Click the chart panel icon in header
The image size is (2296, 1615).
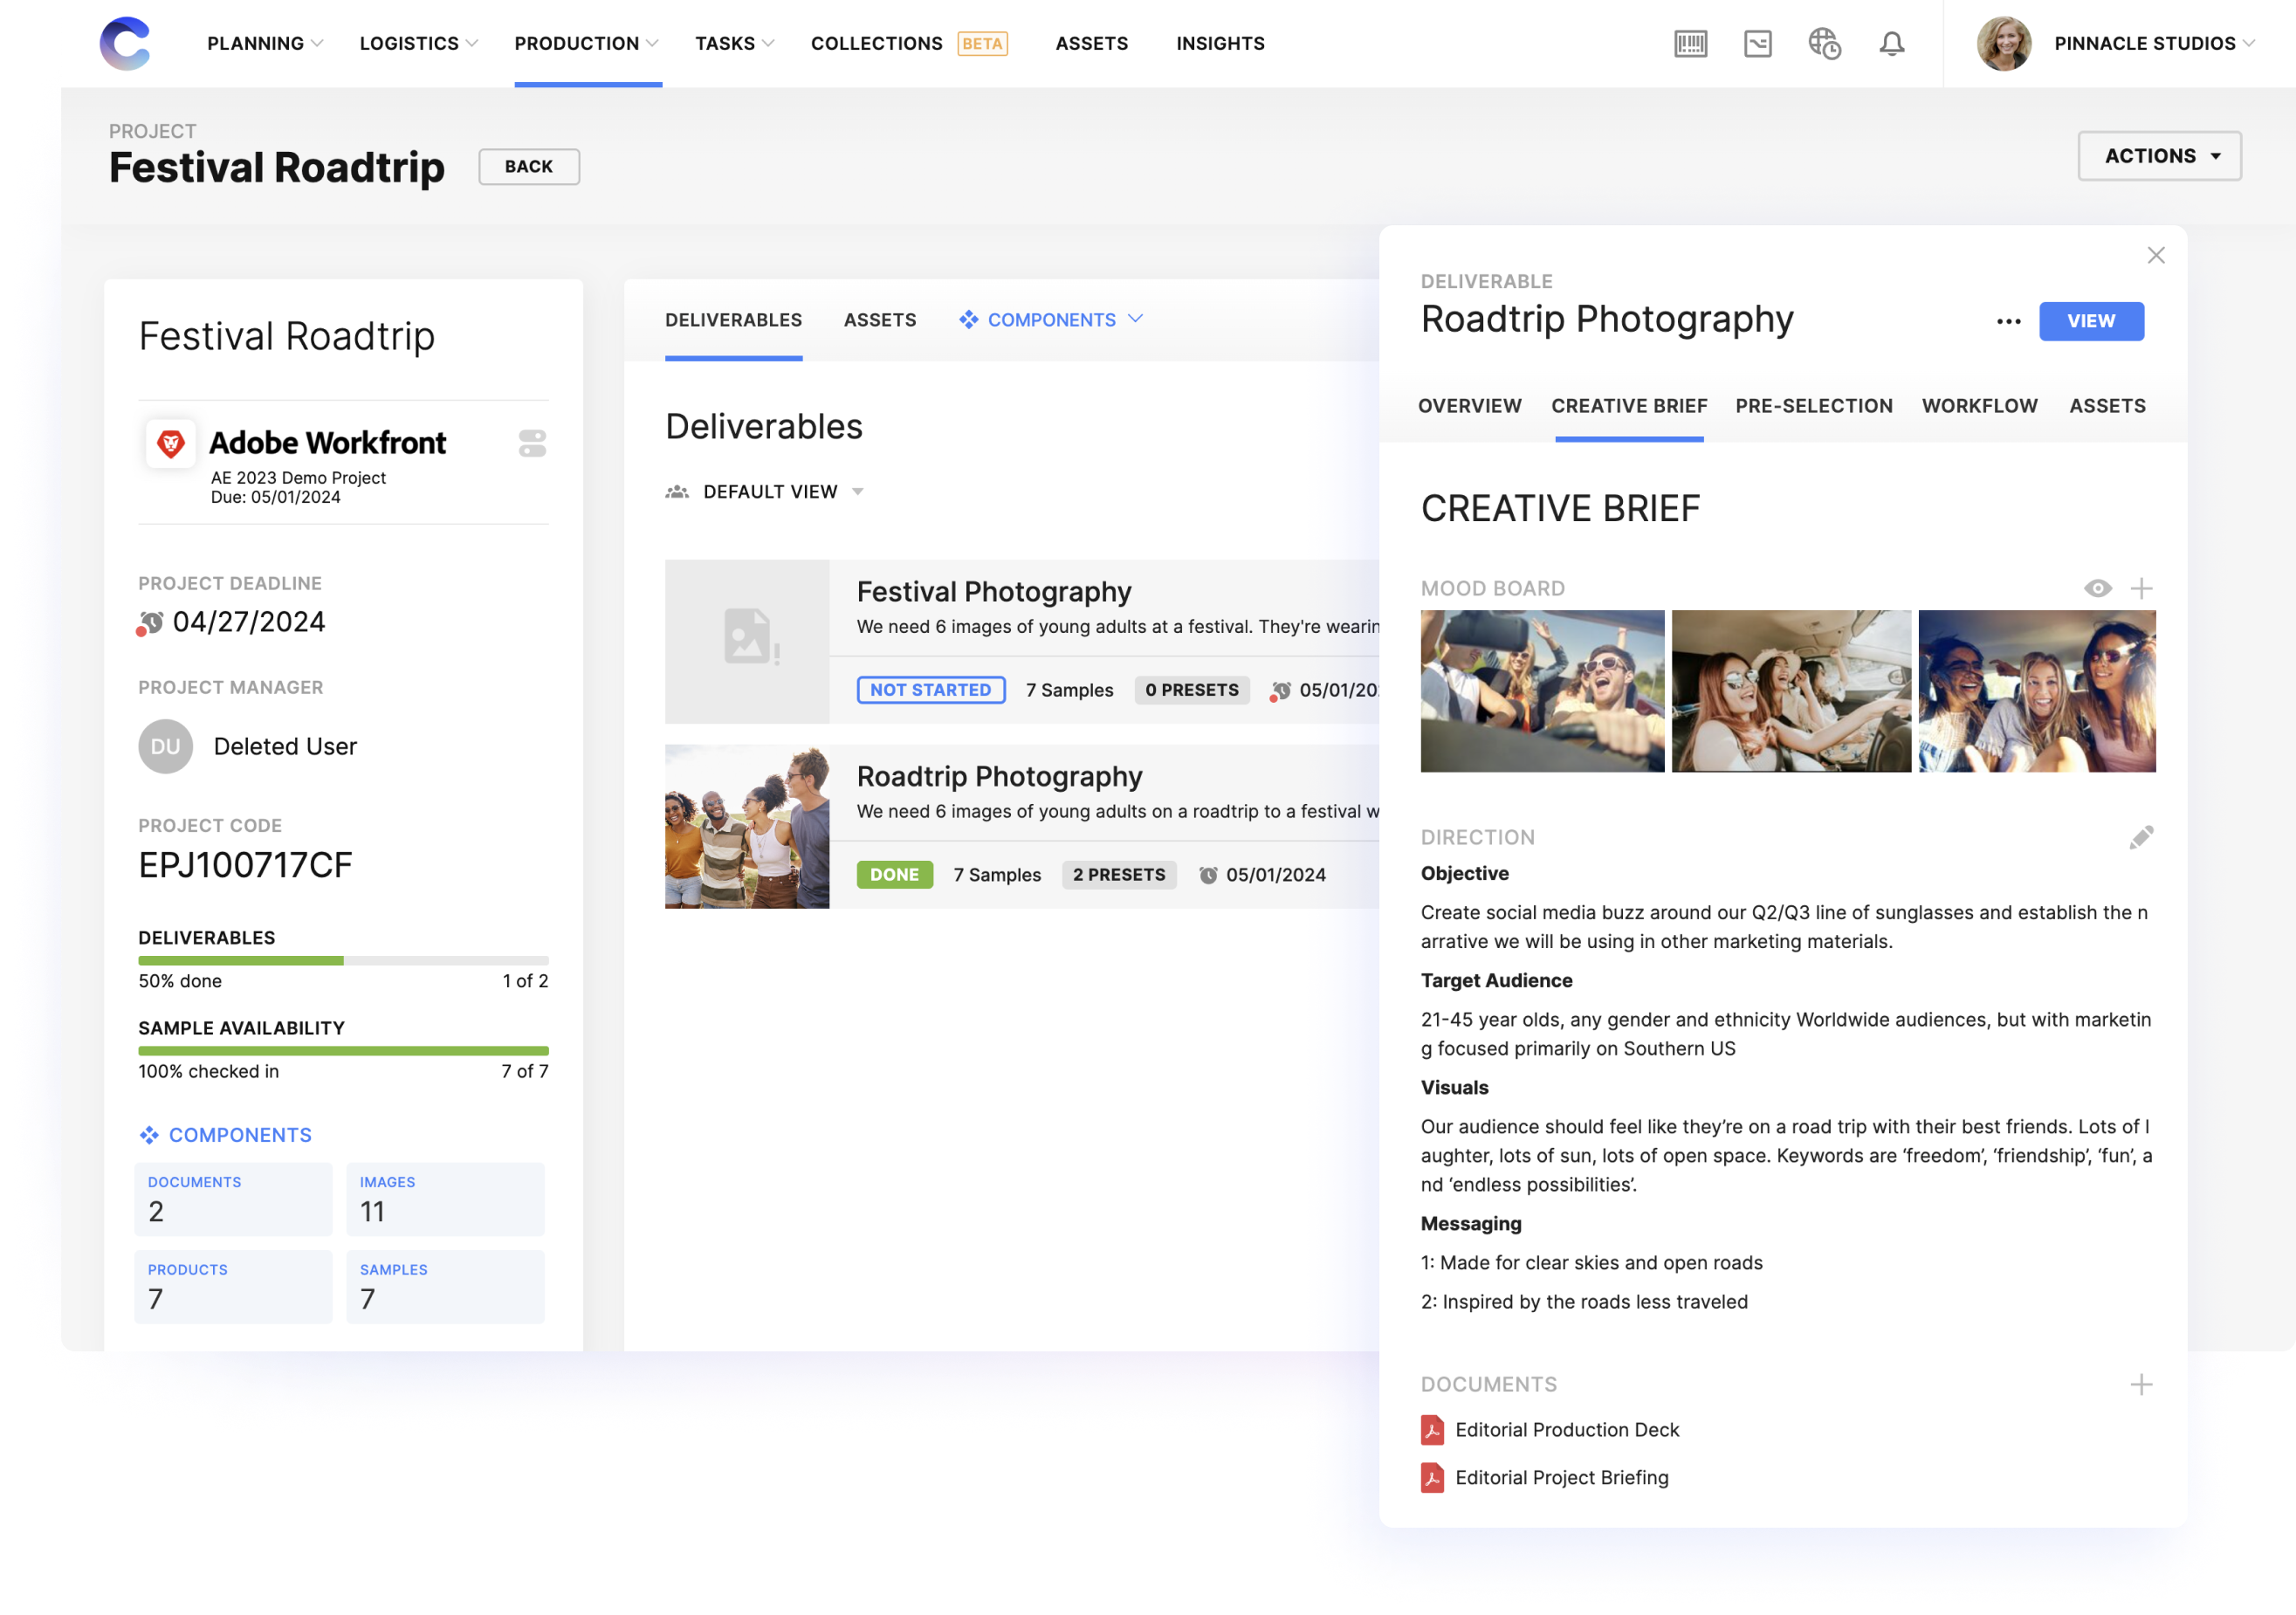(1757, 44)
